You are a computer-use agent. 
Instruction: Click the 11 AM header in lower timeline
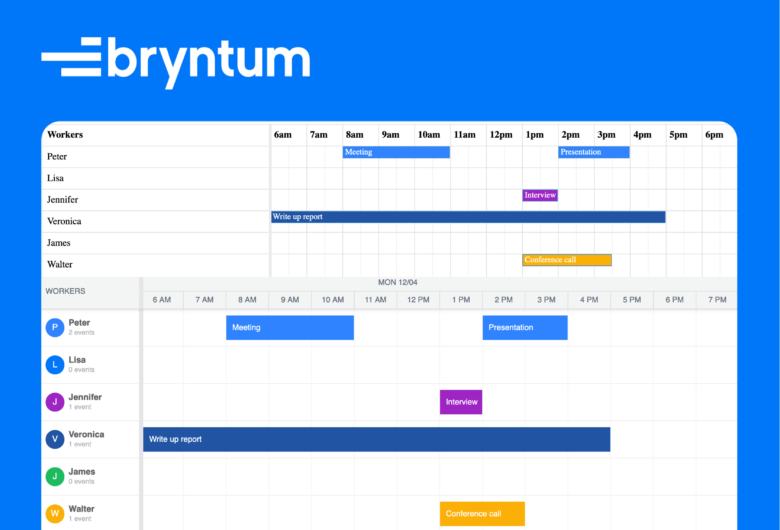(376, 300)
